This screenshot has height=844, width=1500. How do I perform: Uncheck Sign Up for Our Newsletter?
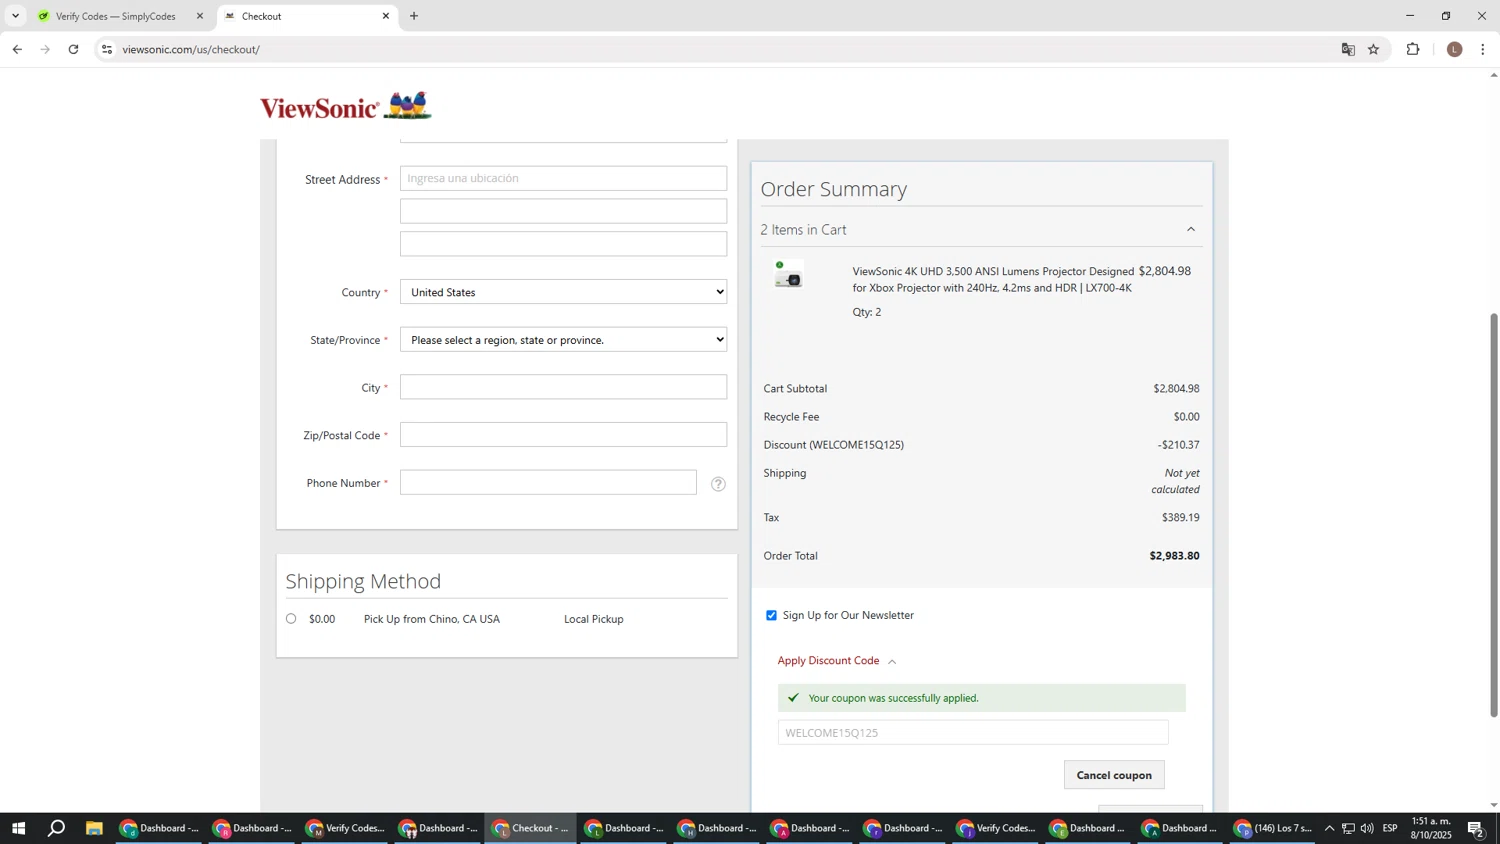point(771,616)
